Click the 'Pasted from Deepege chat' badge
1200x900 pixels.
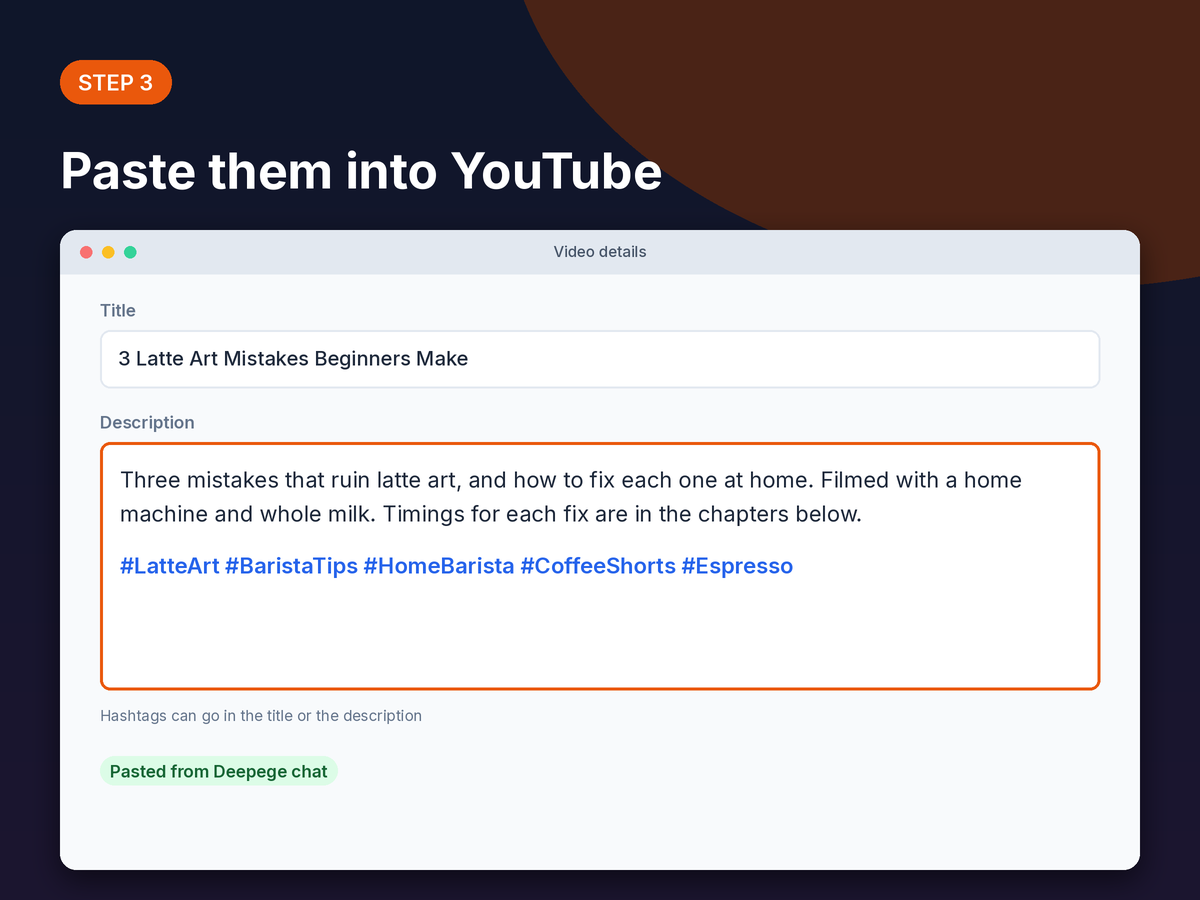219,771
